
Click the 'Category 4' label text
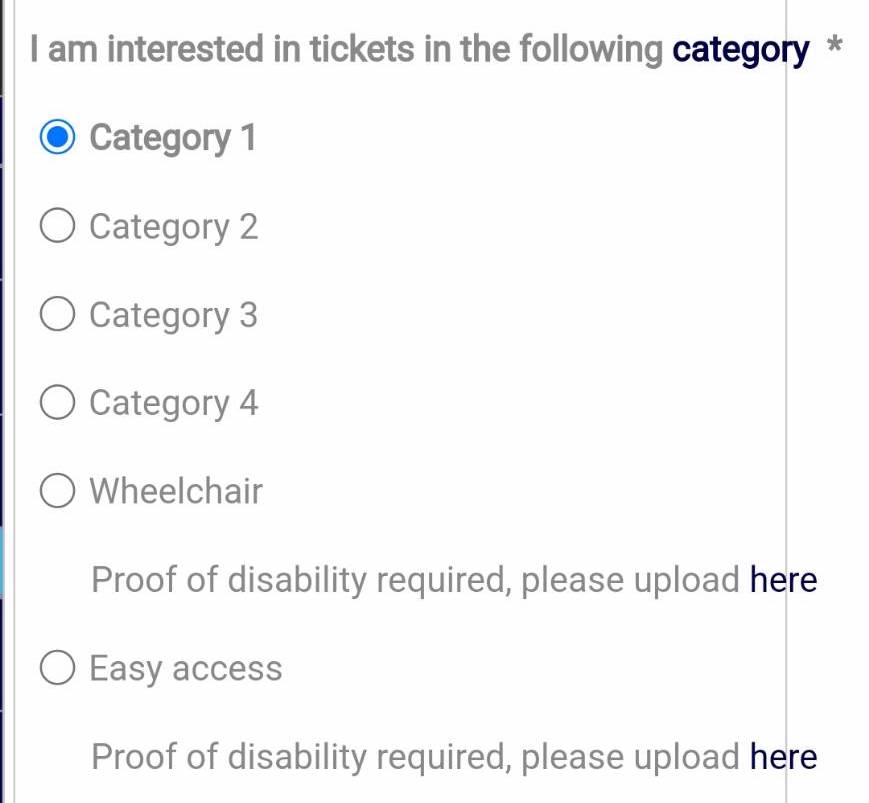click(x=174, y=403)
